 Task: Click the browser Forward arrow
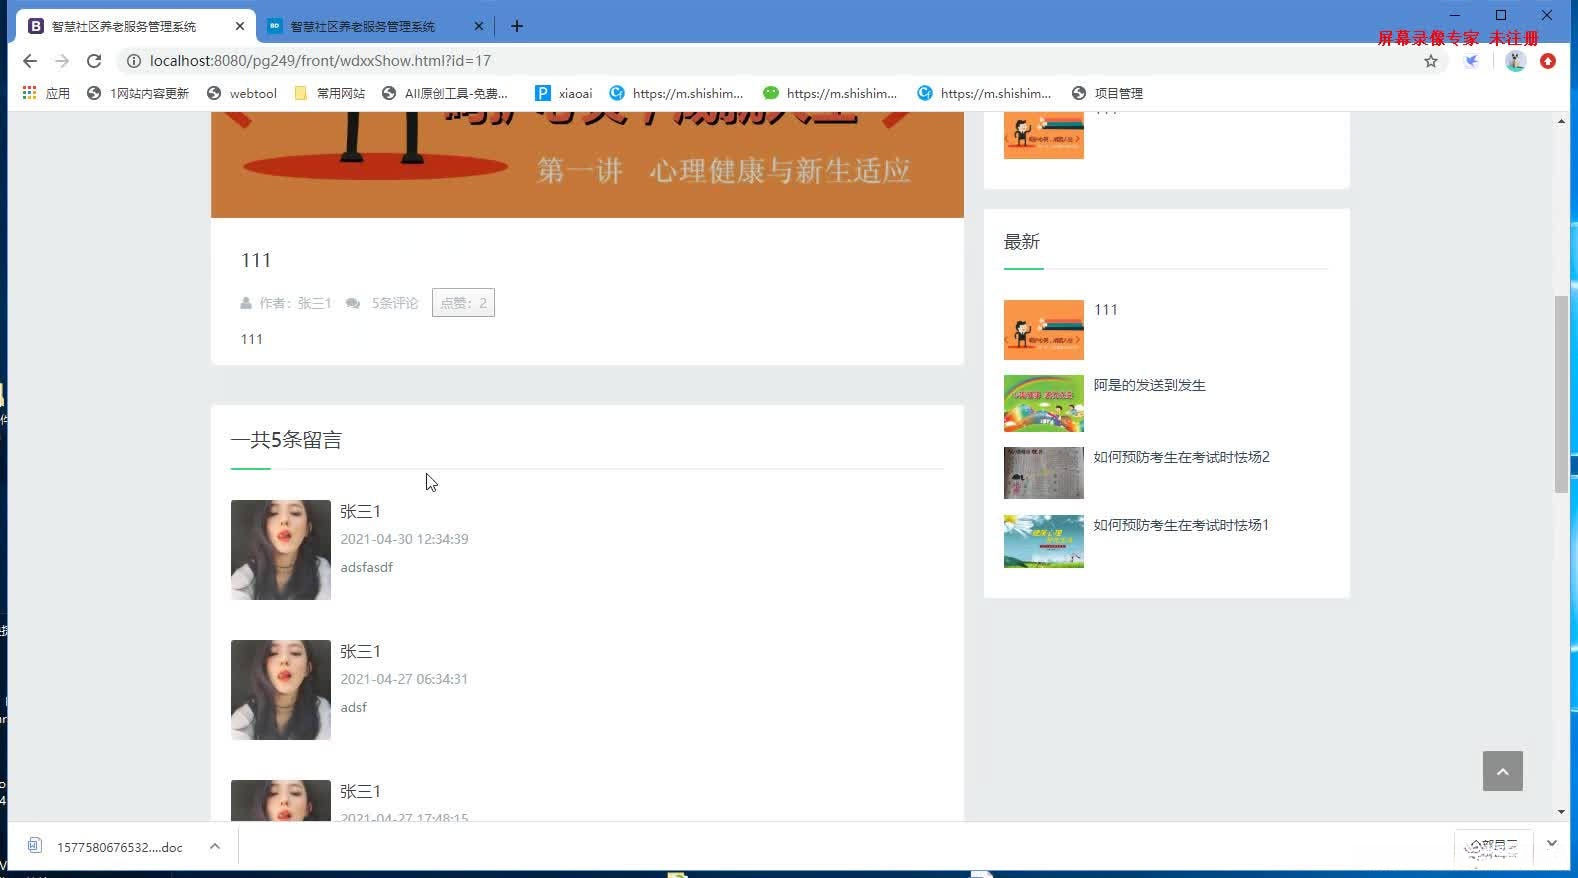62,61
